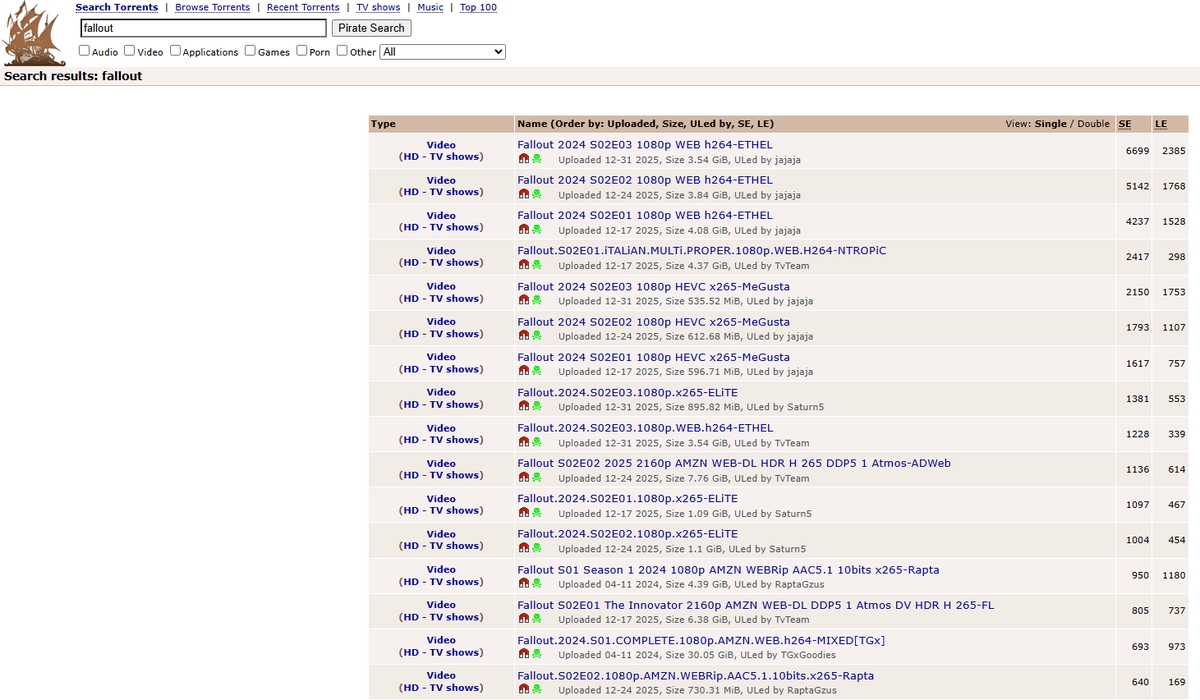Click leecher count 1180
This screenshot has height=700, width=1200.
pyautogui.click(x=1174, y=576)
